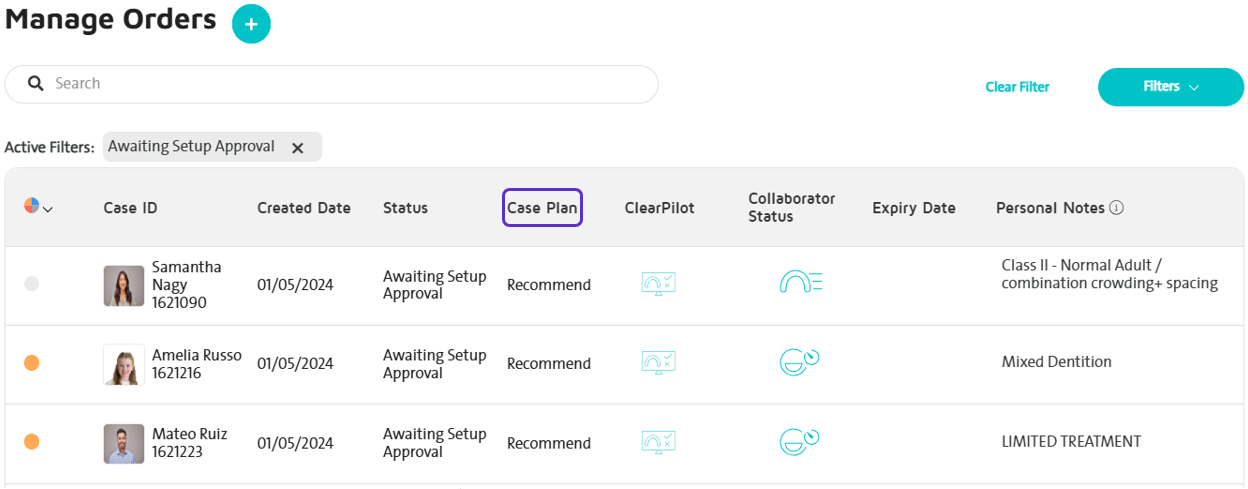
Task: Open Amelia Russo's ClearPilot icon
Action: 659,363
